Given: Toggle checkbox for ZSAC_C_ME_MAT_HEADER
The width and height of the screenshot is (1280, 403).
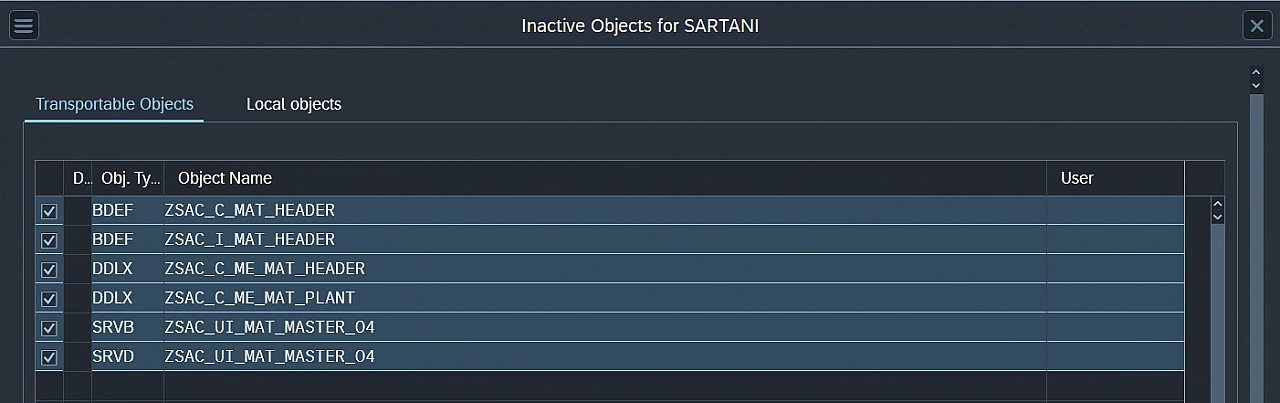Looking at the screenshot, I should coord(49,269).
